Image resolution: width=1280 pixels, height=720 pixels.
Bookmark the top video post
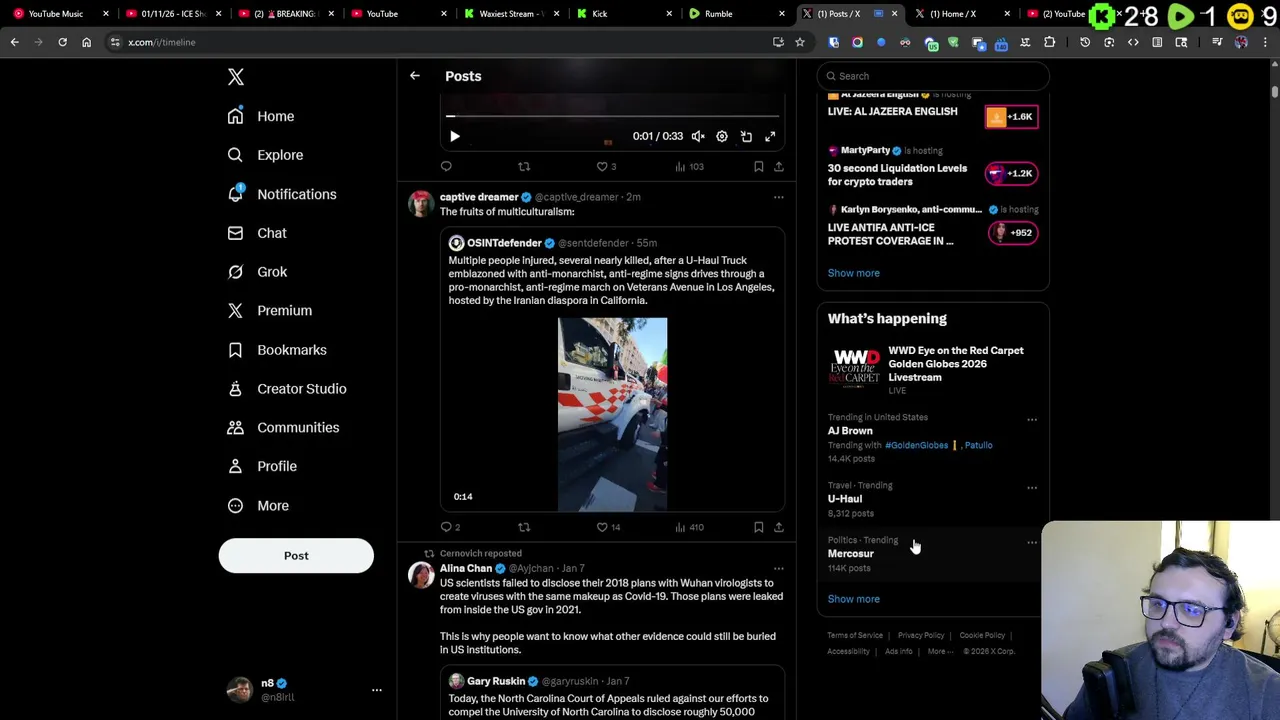coord(759,167)
